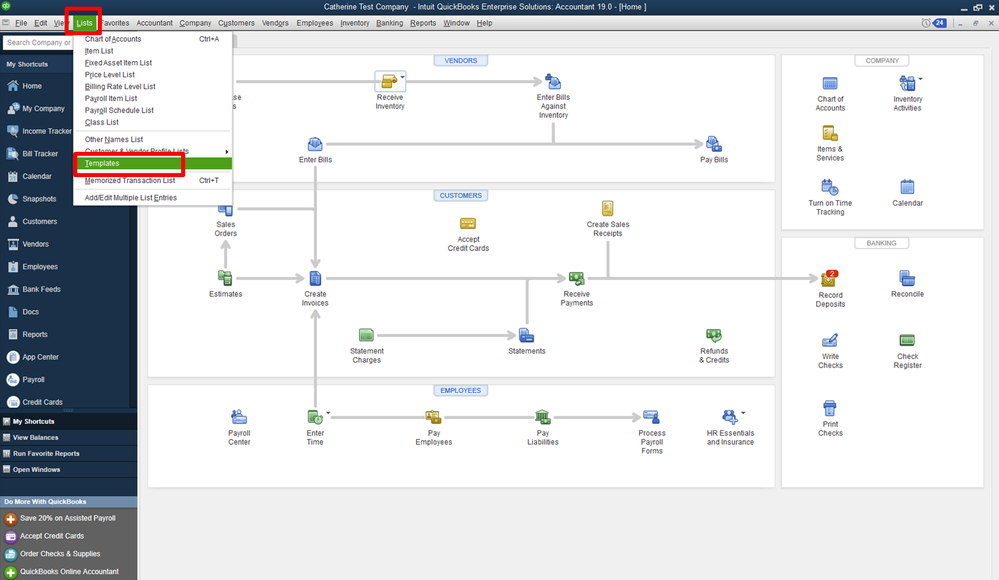
Task: Click the Record Deposits icon
Action: (x=830, y=279)
